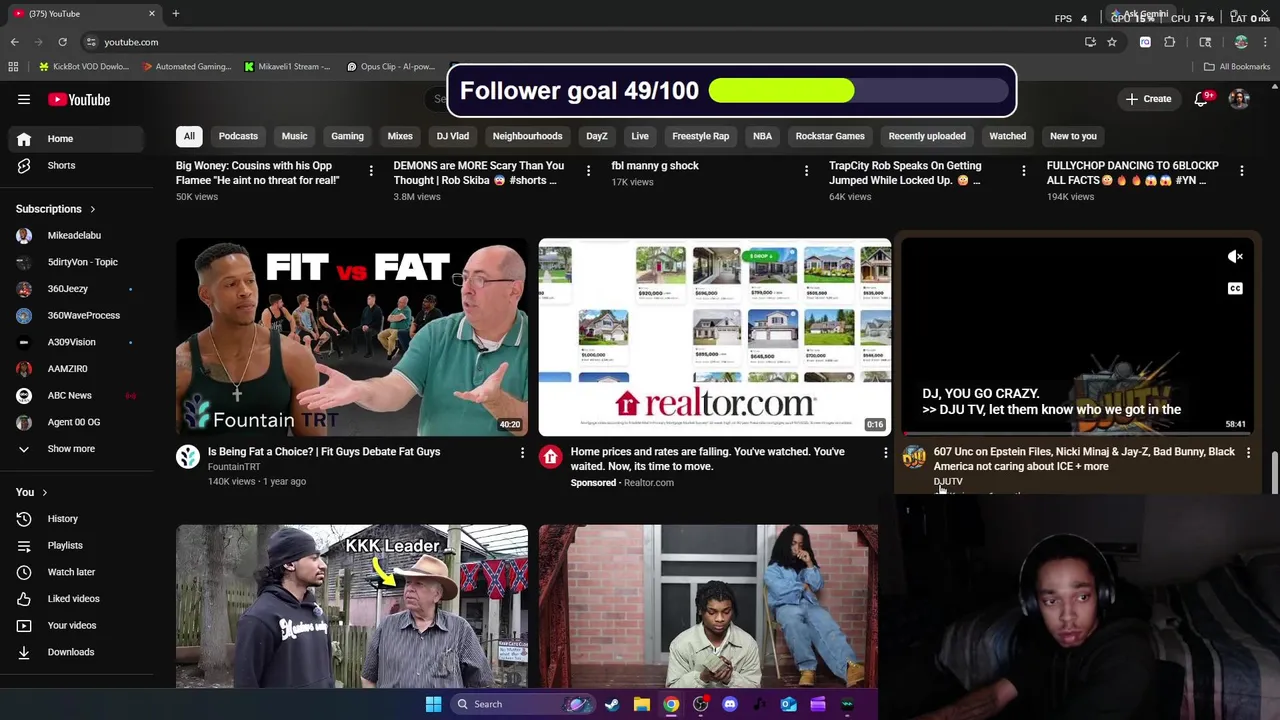
Task: Open options for 607 Unc video
Action: [1248, 453]
